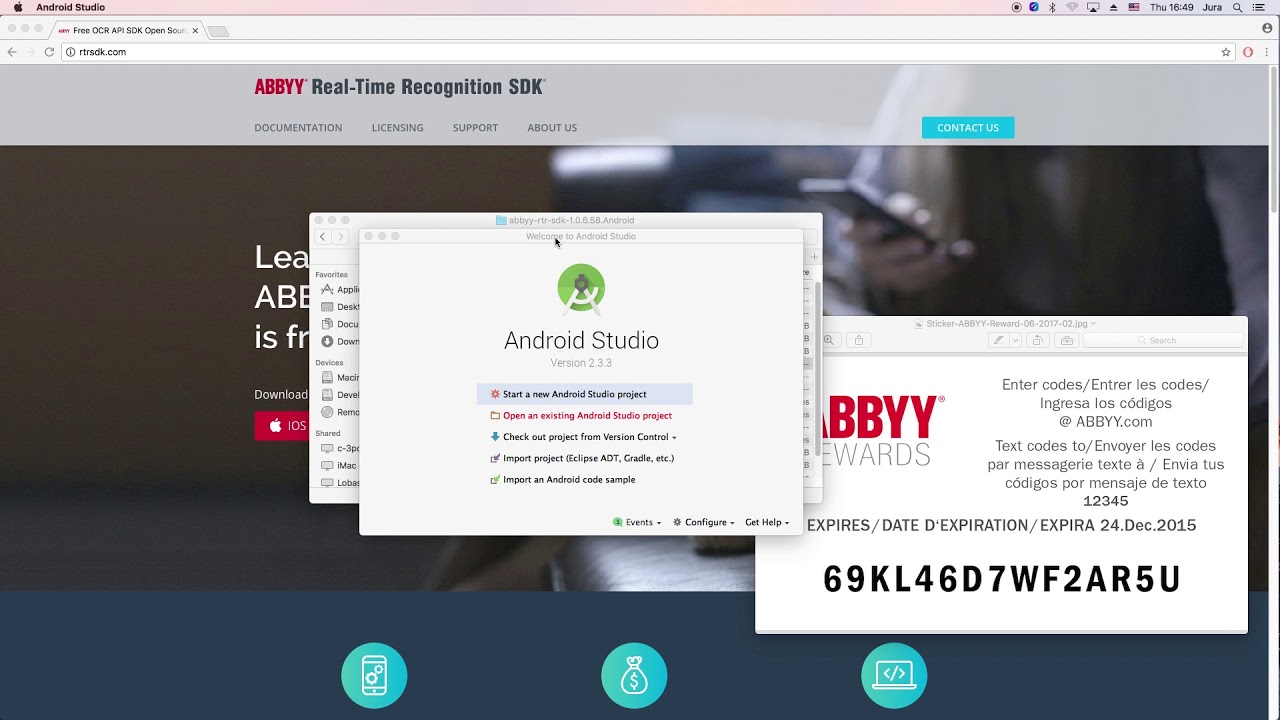This screenshot has height=720, width=1280.
Task: Open the Events dropdown
Action: click(x=637, y=522)
